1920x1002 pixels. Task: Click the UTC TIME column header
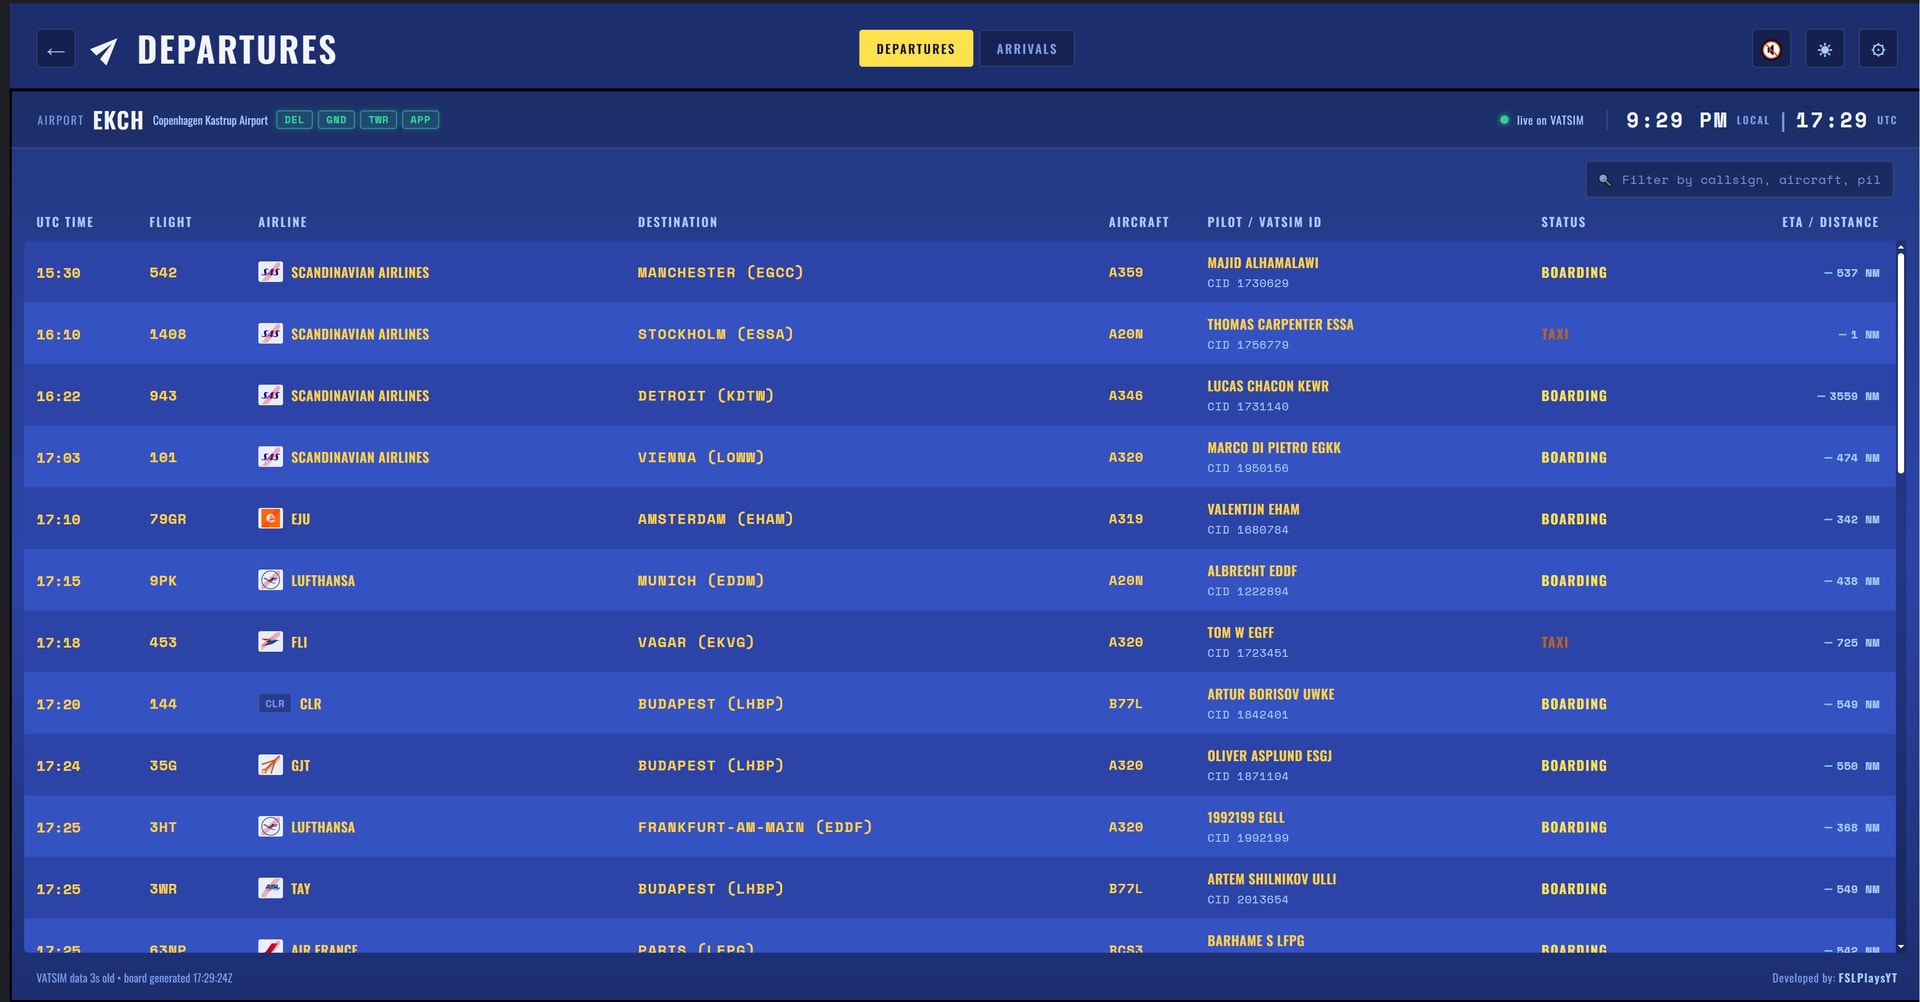[x=65, y=222]
